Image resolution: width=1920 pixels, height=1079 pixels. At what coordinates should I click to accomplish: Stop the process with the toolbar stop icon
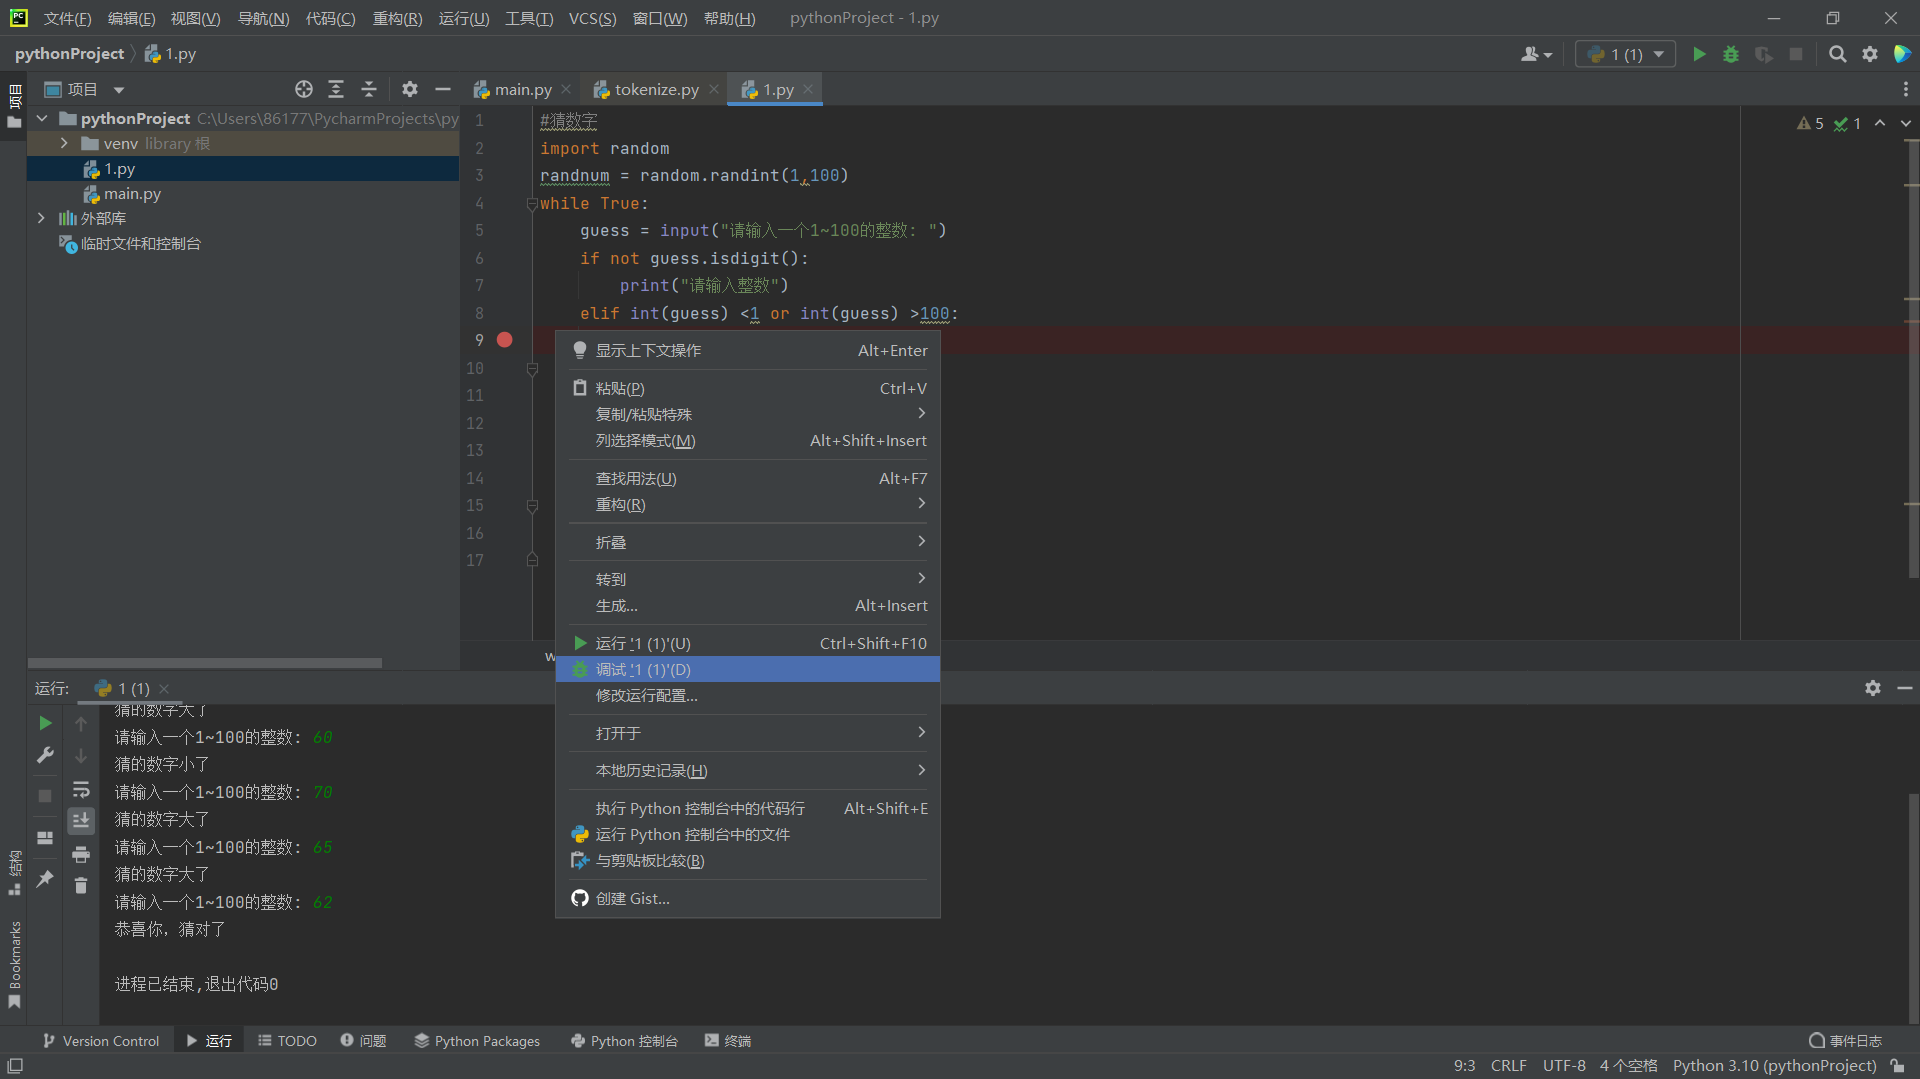[1796, 54]
